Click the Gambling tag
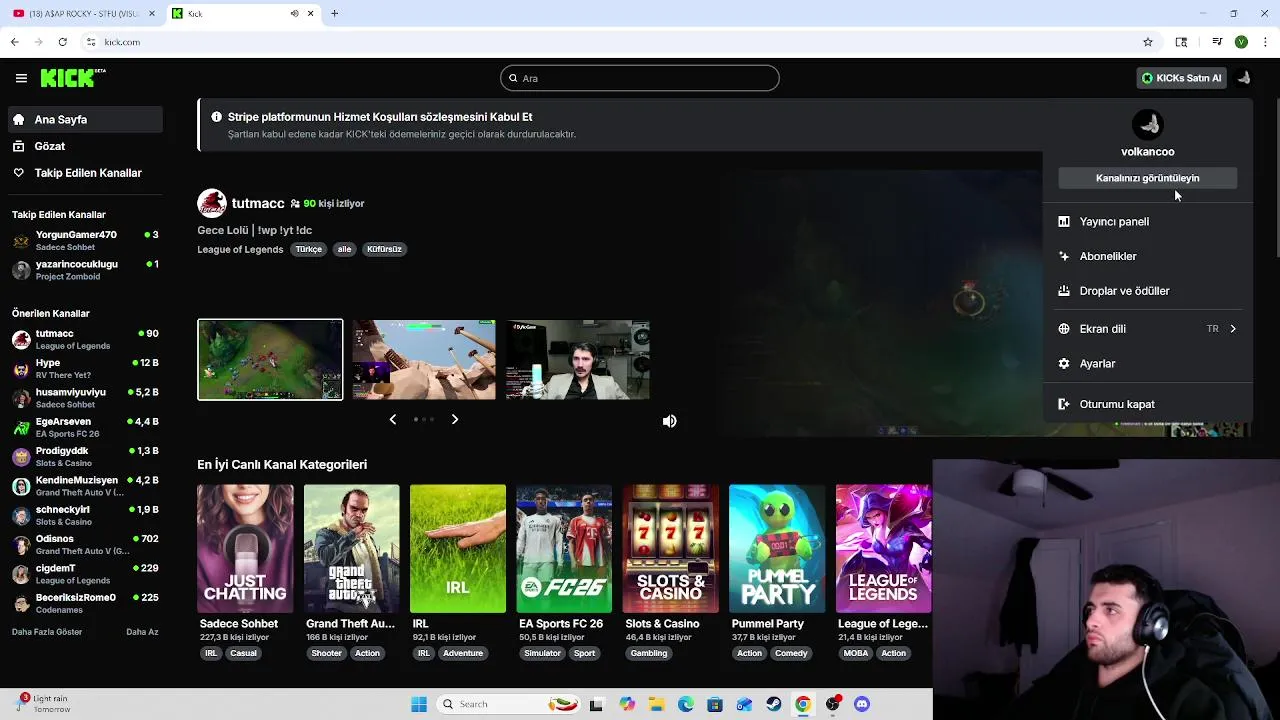This screenshot has height=720, width=1280. click(x=649, y=653)
